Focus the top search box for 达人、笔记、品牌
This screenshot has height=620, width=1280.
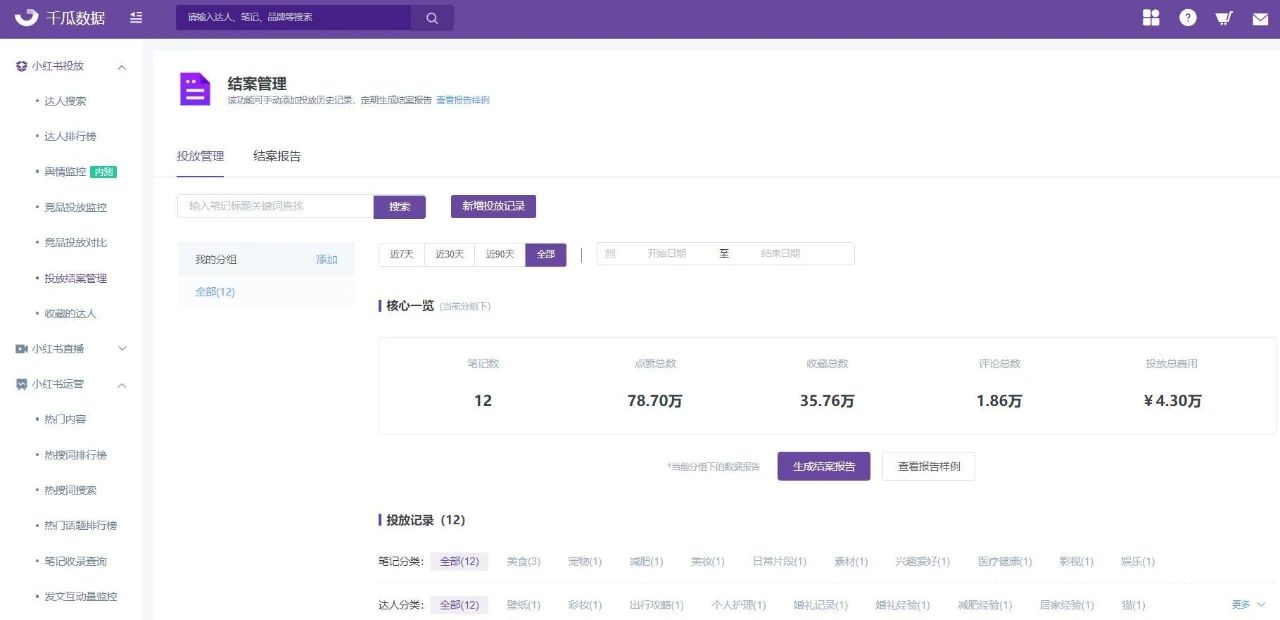pos(293,18)
